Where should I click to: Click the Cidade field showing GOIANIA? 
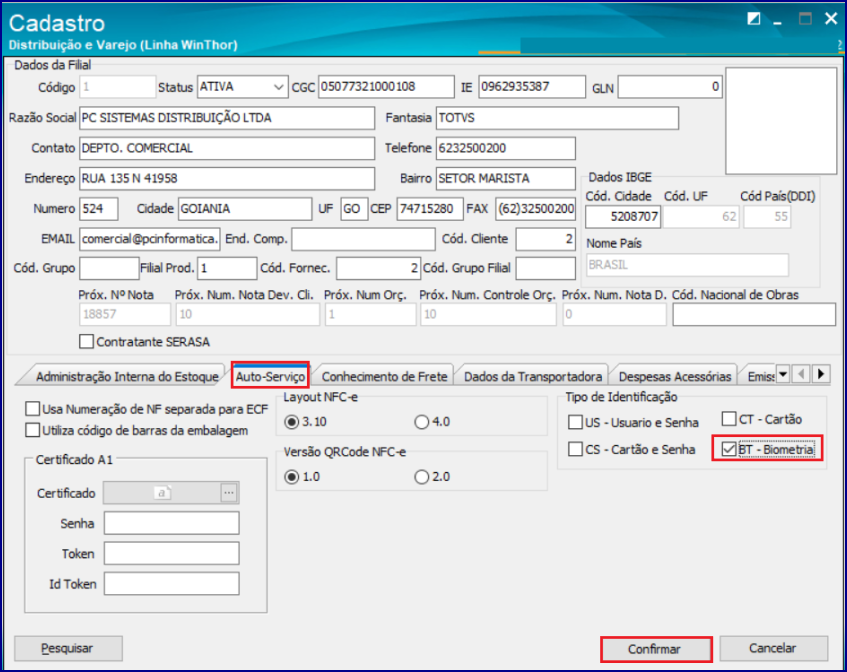click(x=245, y=209)
